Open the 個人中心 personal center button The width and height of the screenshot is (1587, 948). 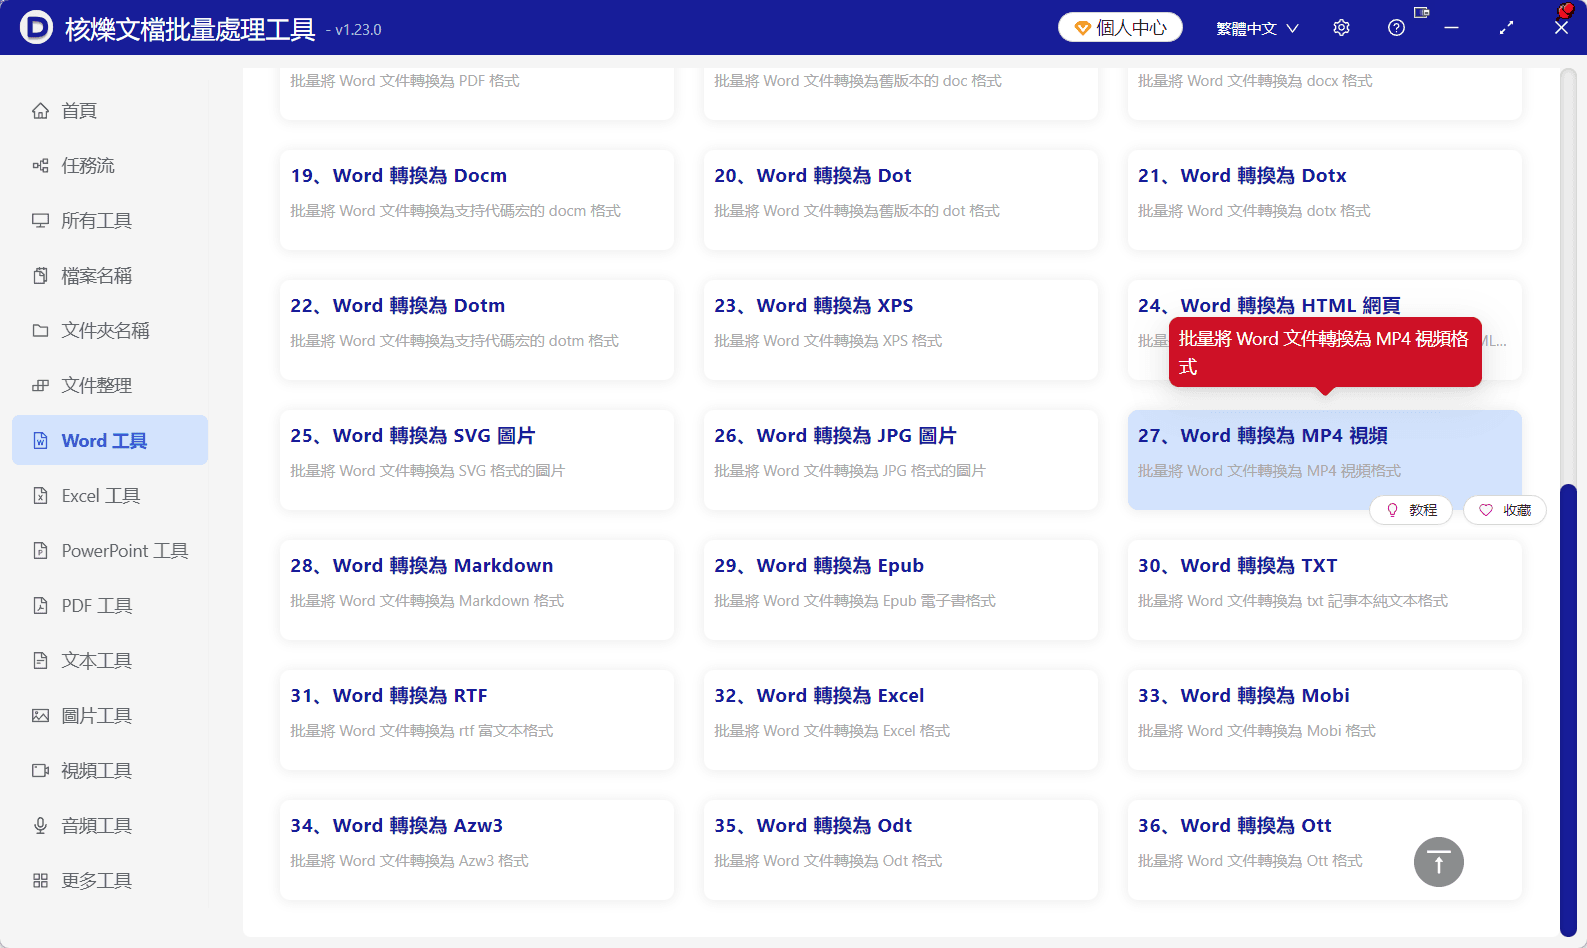point(1120,28)
